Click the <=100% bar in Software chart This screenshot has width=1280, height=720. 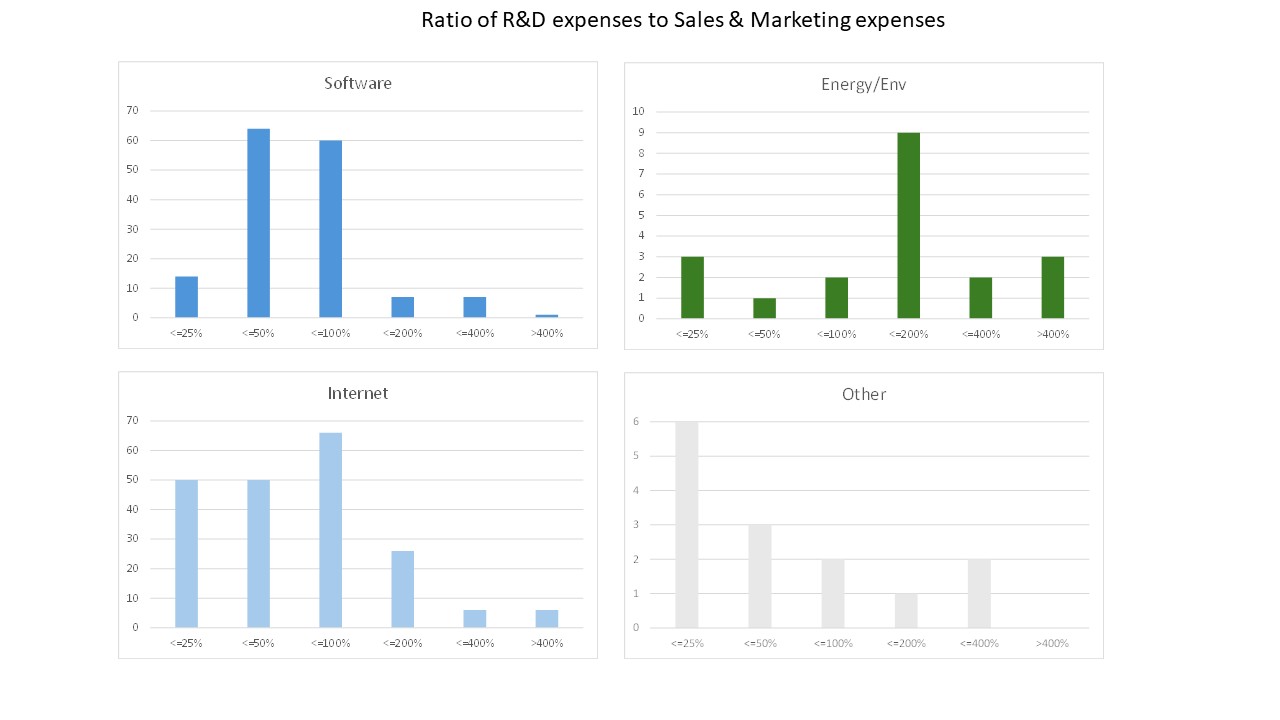pyautogui.click(x=330, y=229)
